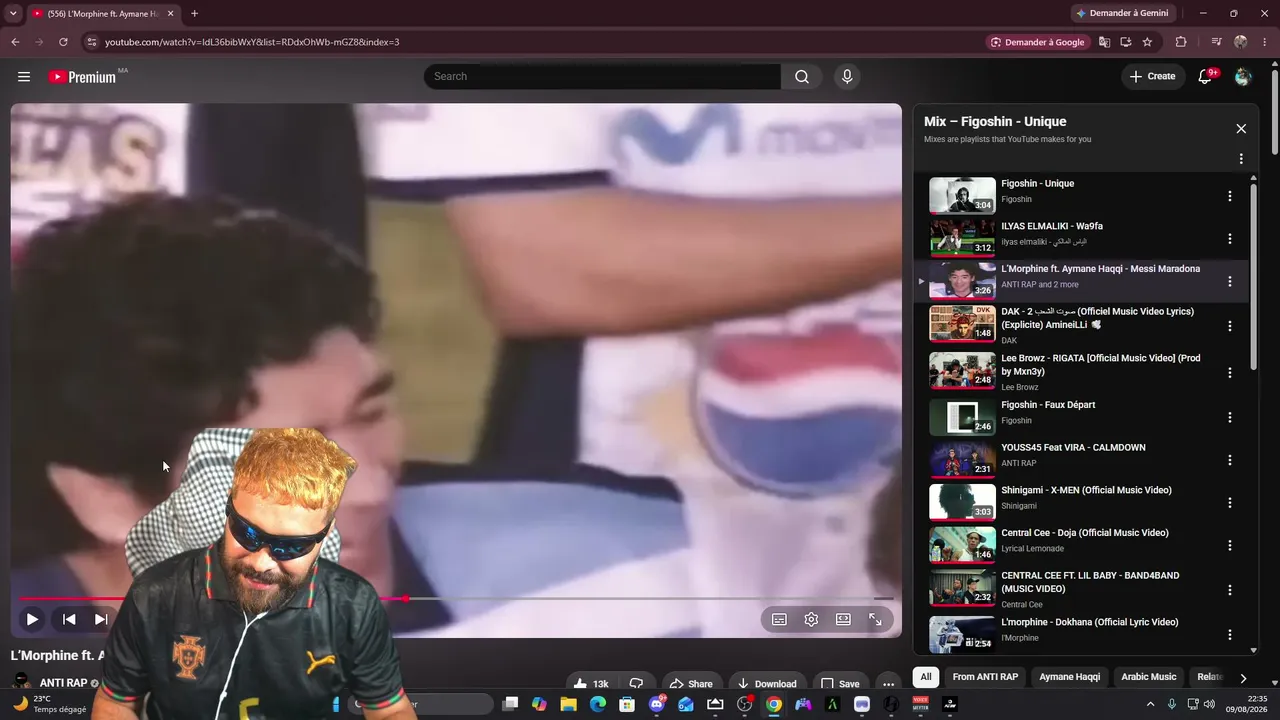This screenshot has height=720, width=1280.
Task: Open options for Lee Browz - RIGATA
Action: pos(1230,372)
